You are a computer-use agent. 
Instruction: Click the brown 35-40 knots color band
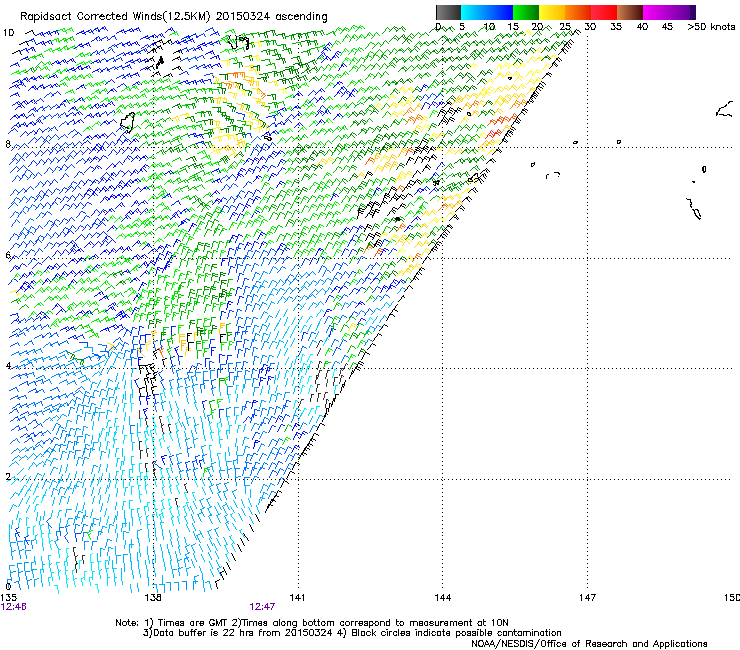point(630,12)
